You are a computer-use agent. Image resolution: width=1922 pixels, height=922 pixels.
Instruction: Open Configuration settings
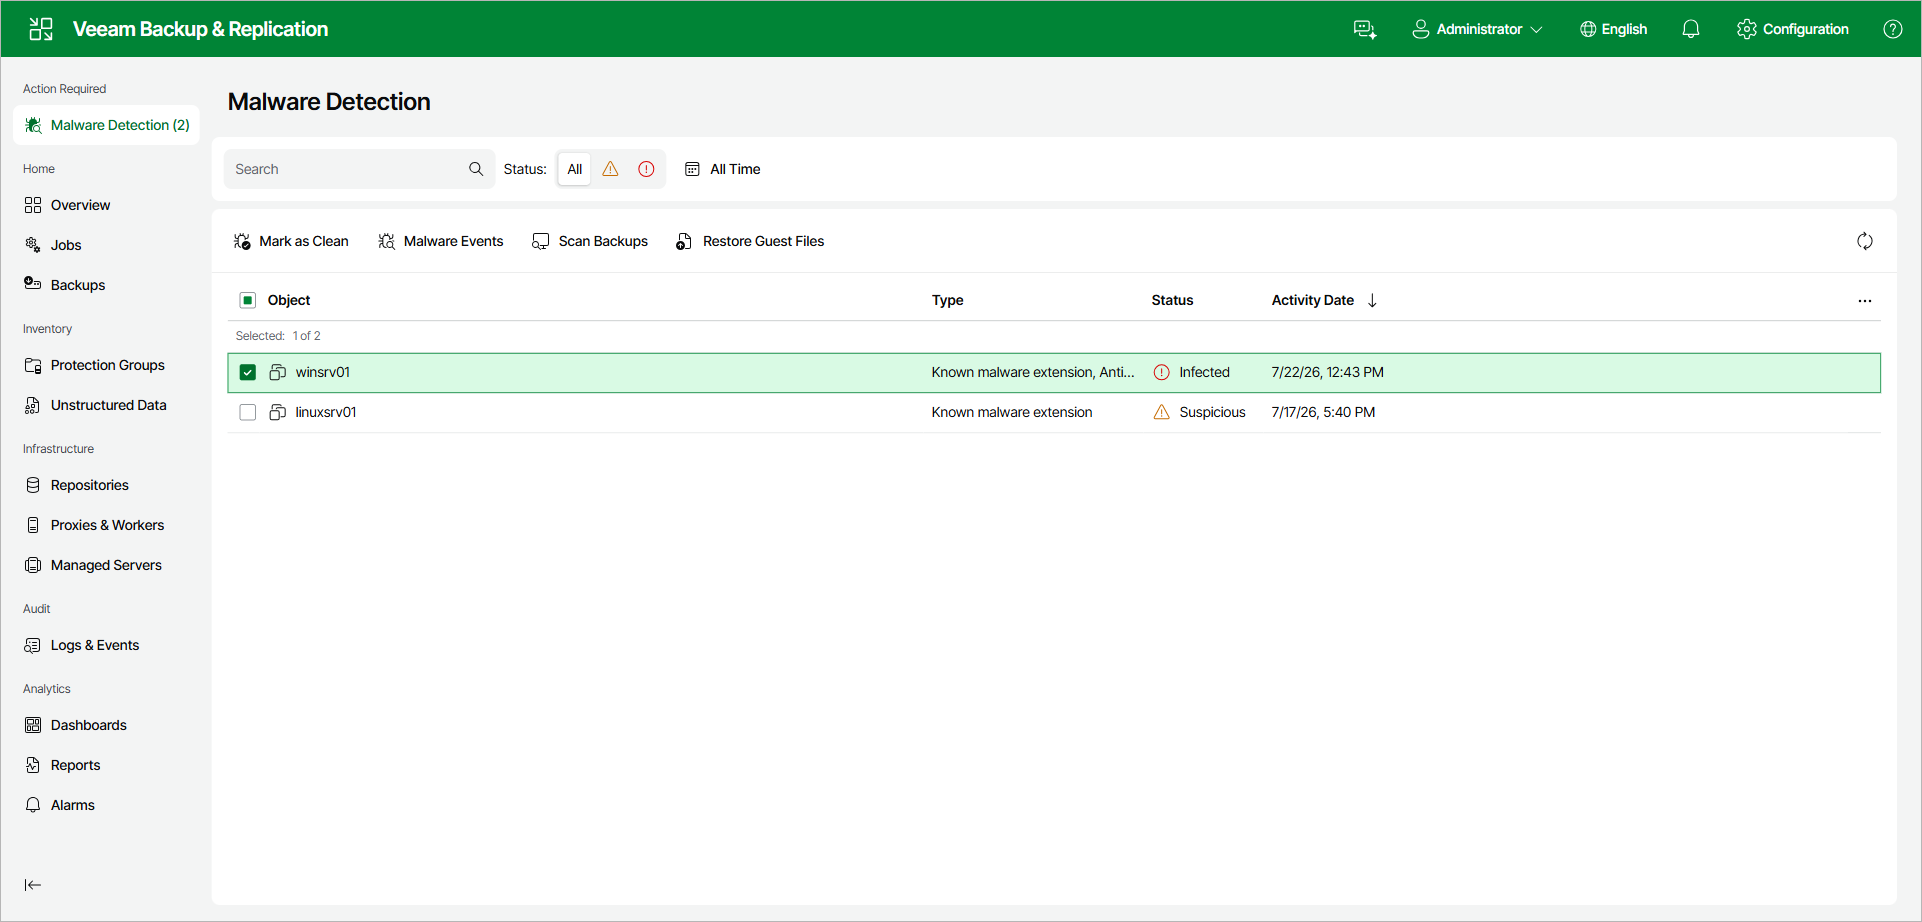(1793, 29)
